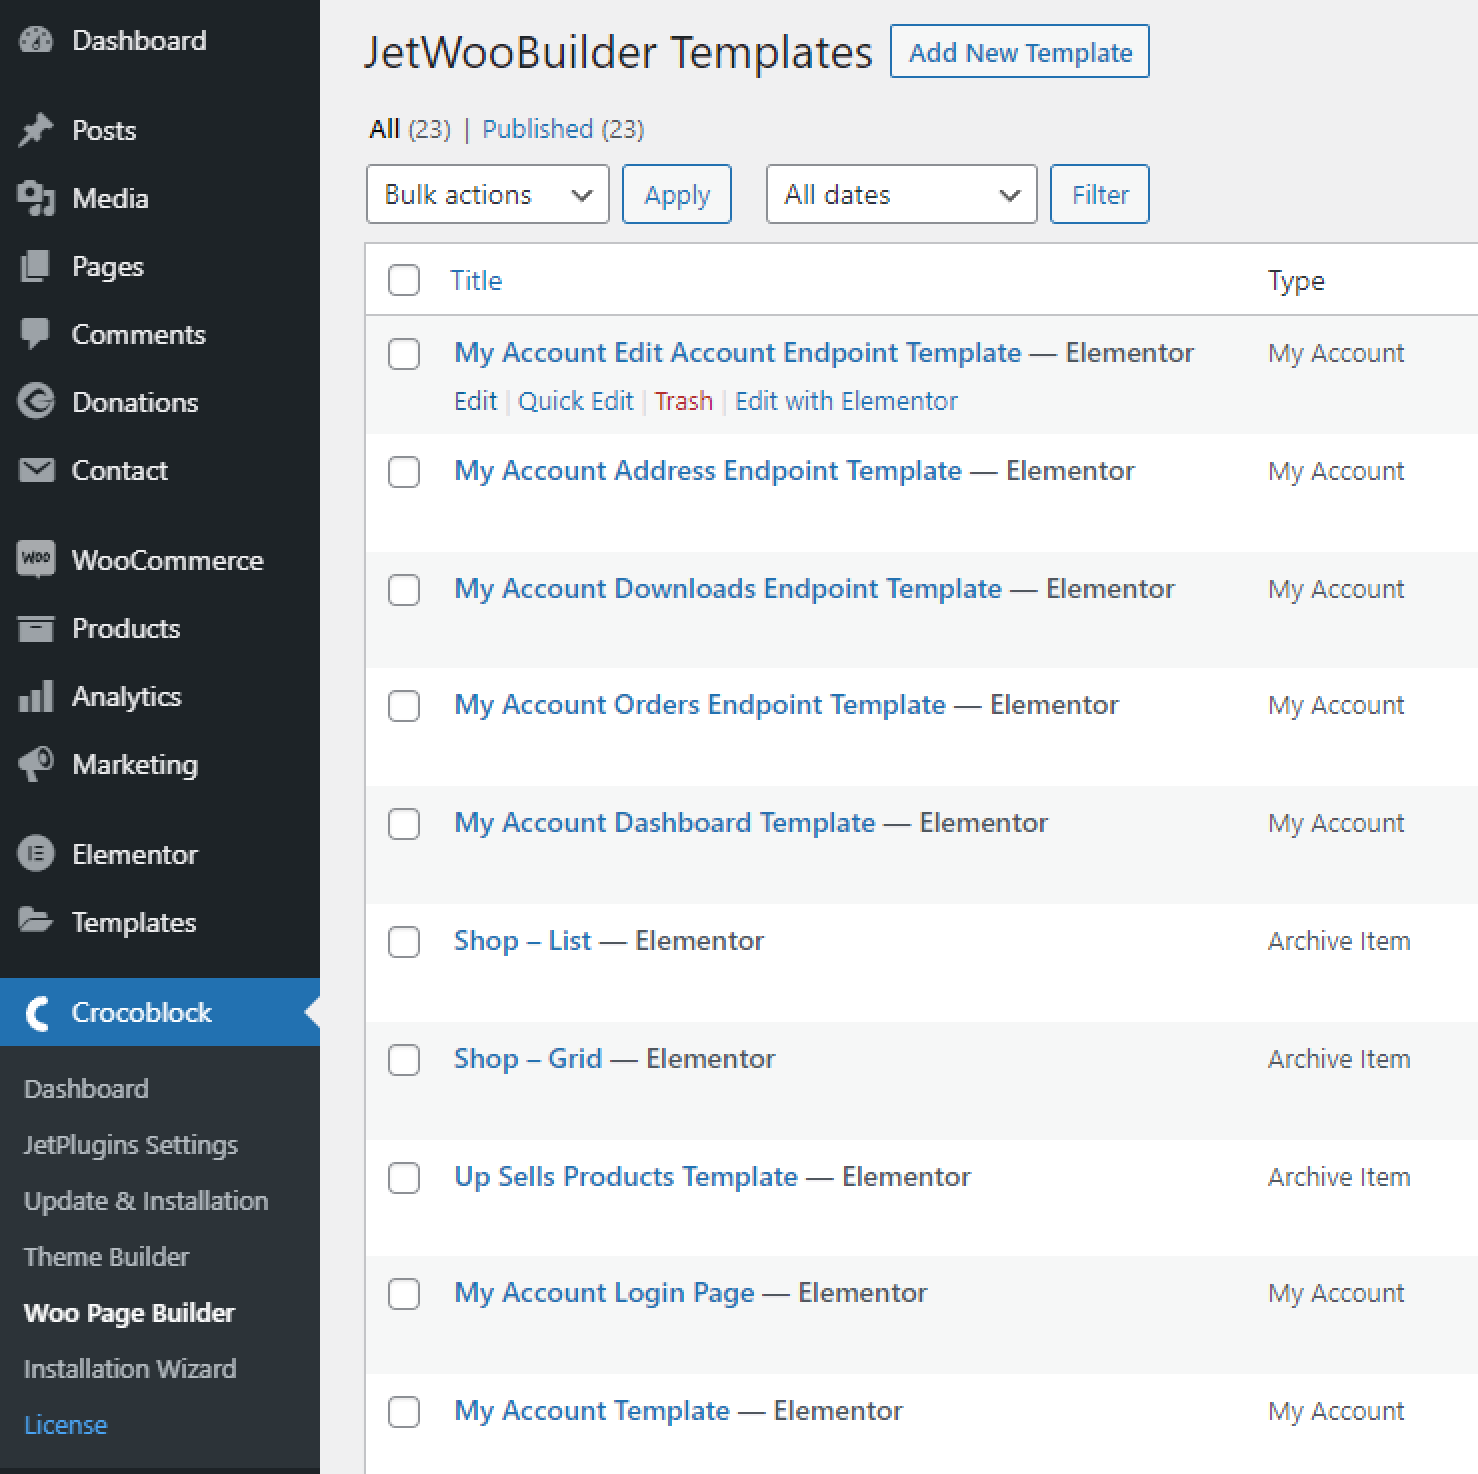Select Woo Page Builder submenu item
The width and height of the screenshot is (1478, 1474).
point(129,1312)
